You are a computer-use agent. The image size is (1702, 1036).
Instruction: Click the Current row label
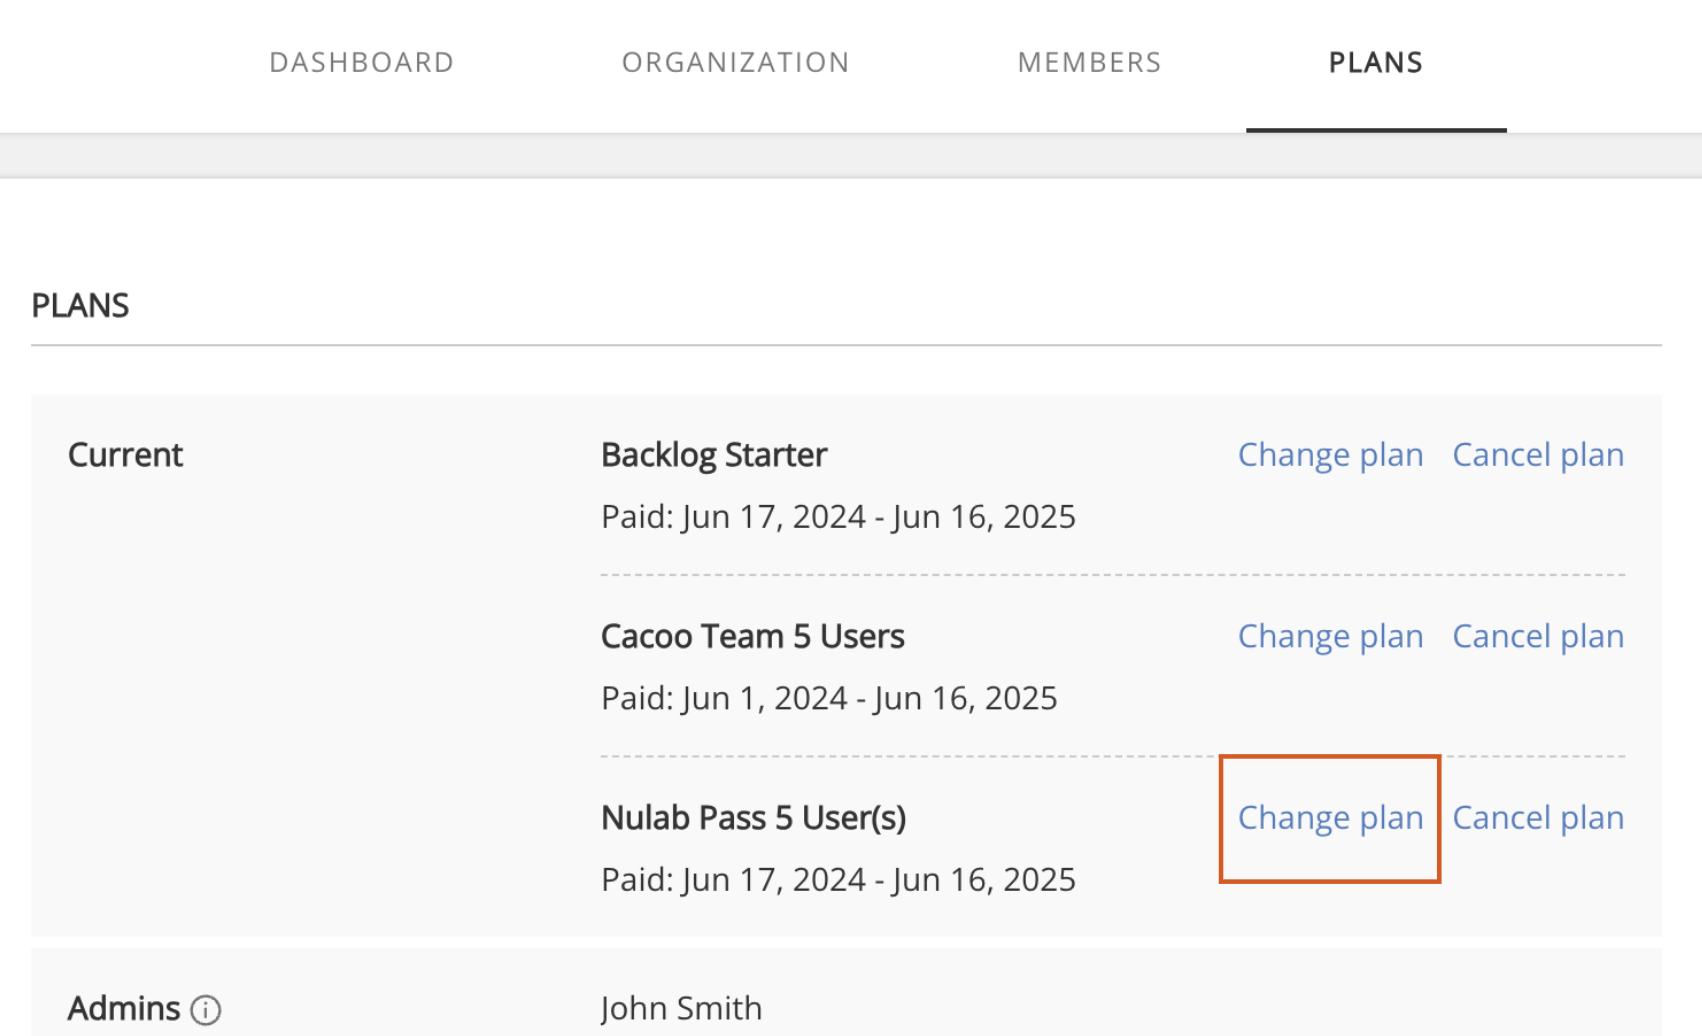point(125,455)
